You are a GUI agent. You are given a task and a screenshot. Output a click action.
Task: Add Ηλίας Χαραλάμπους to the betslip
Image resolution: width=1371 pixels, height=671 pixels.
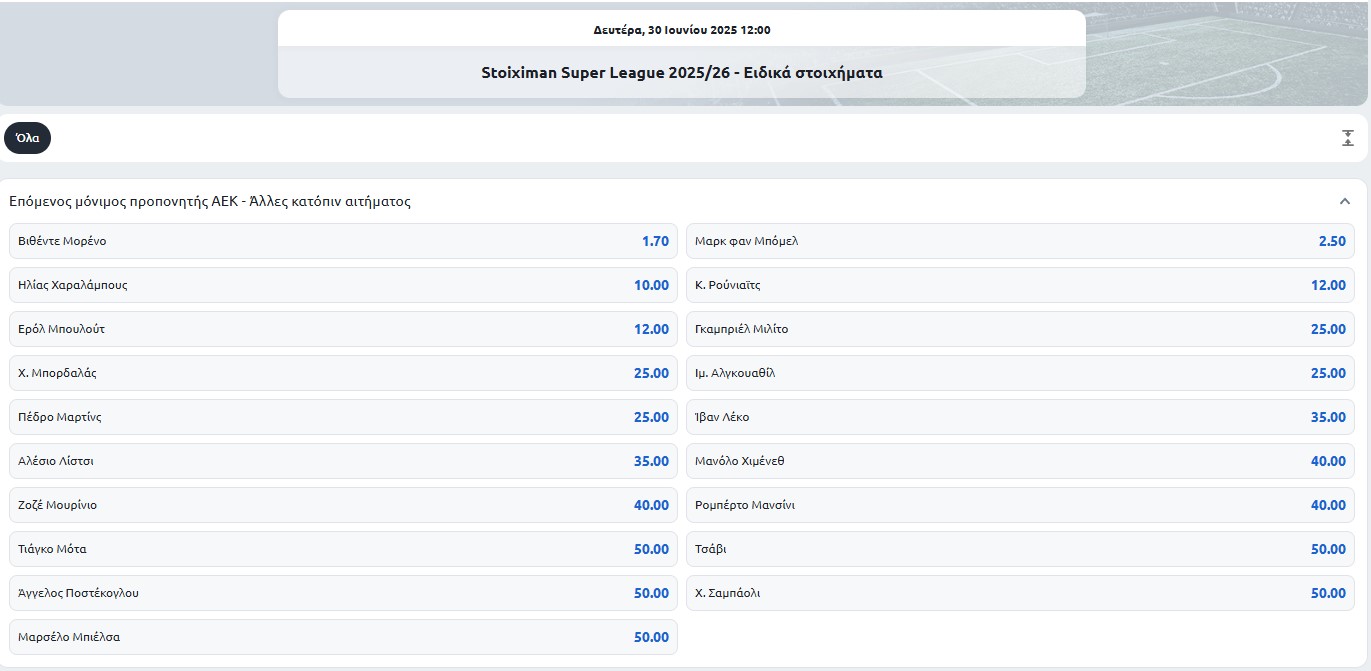point(343,285)
